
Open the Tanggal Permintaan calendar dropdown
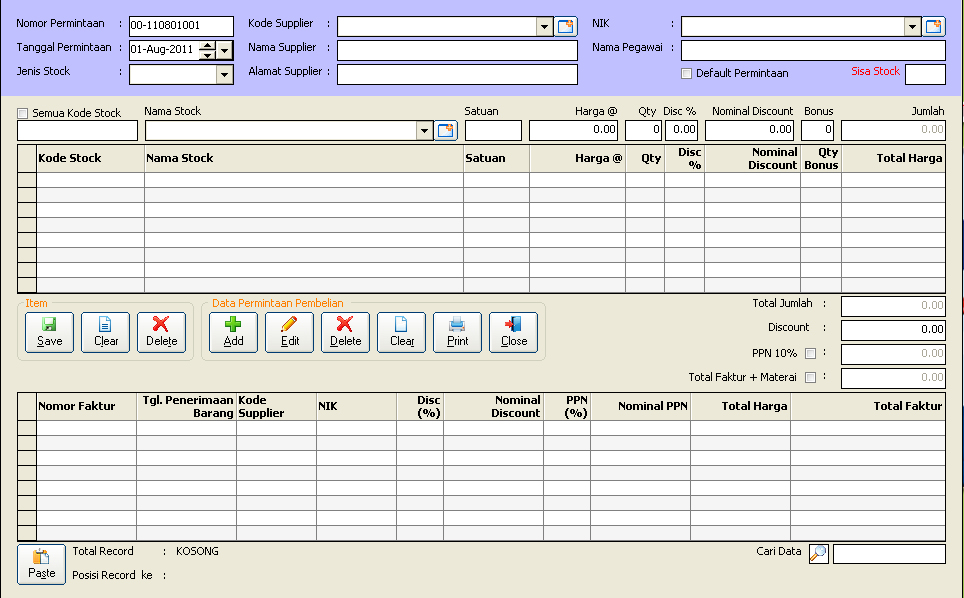224,49
